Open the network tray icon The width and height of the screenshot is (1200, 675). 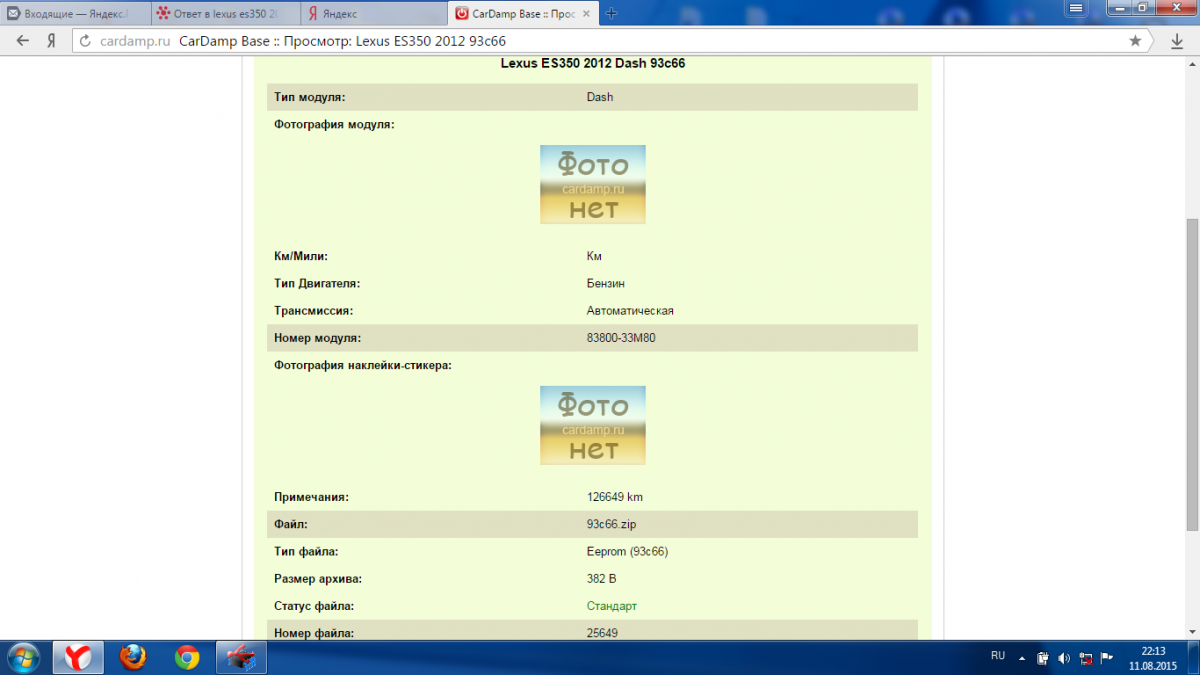[1085, 658]
